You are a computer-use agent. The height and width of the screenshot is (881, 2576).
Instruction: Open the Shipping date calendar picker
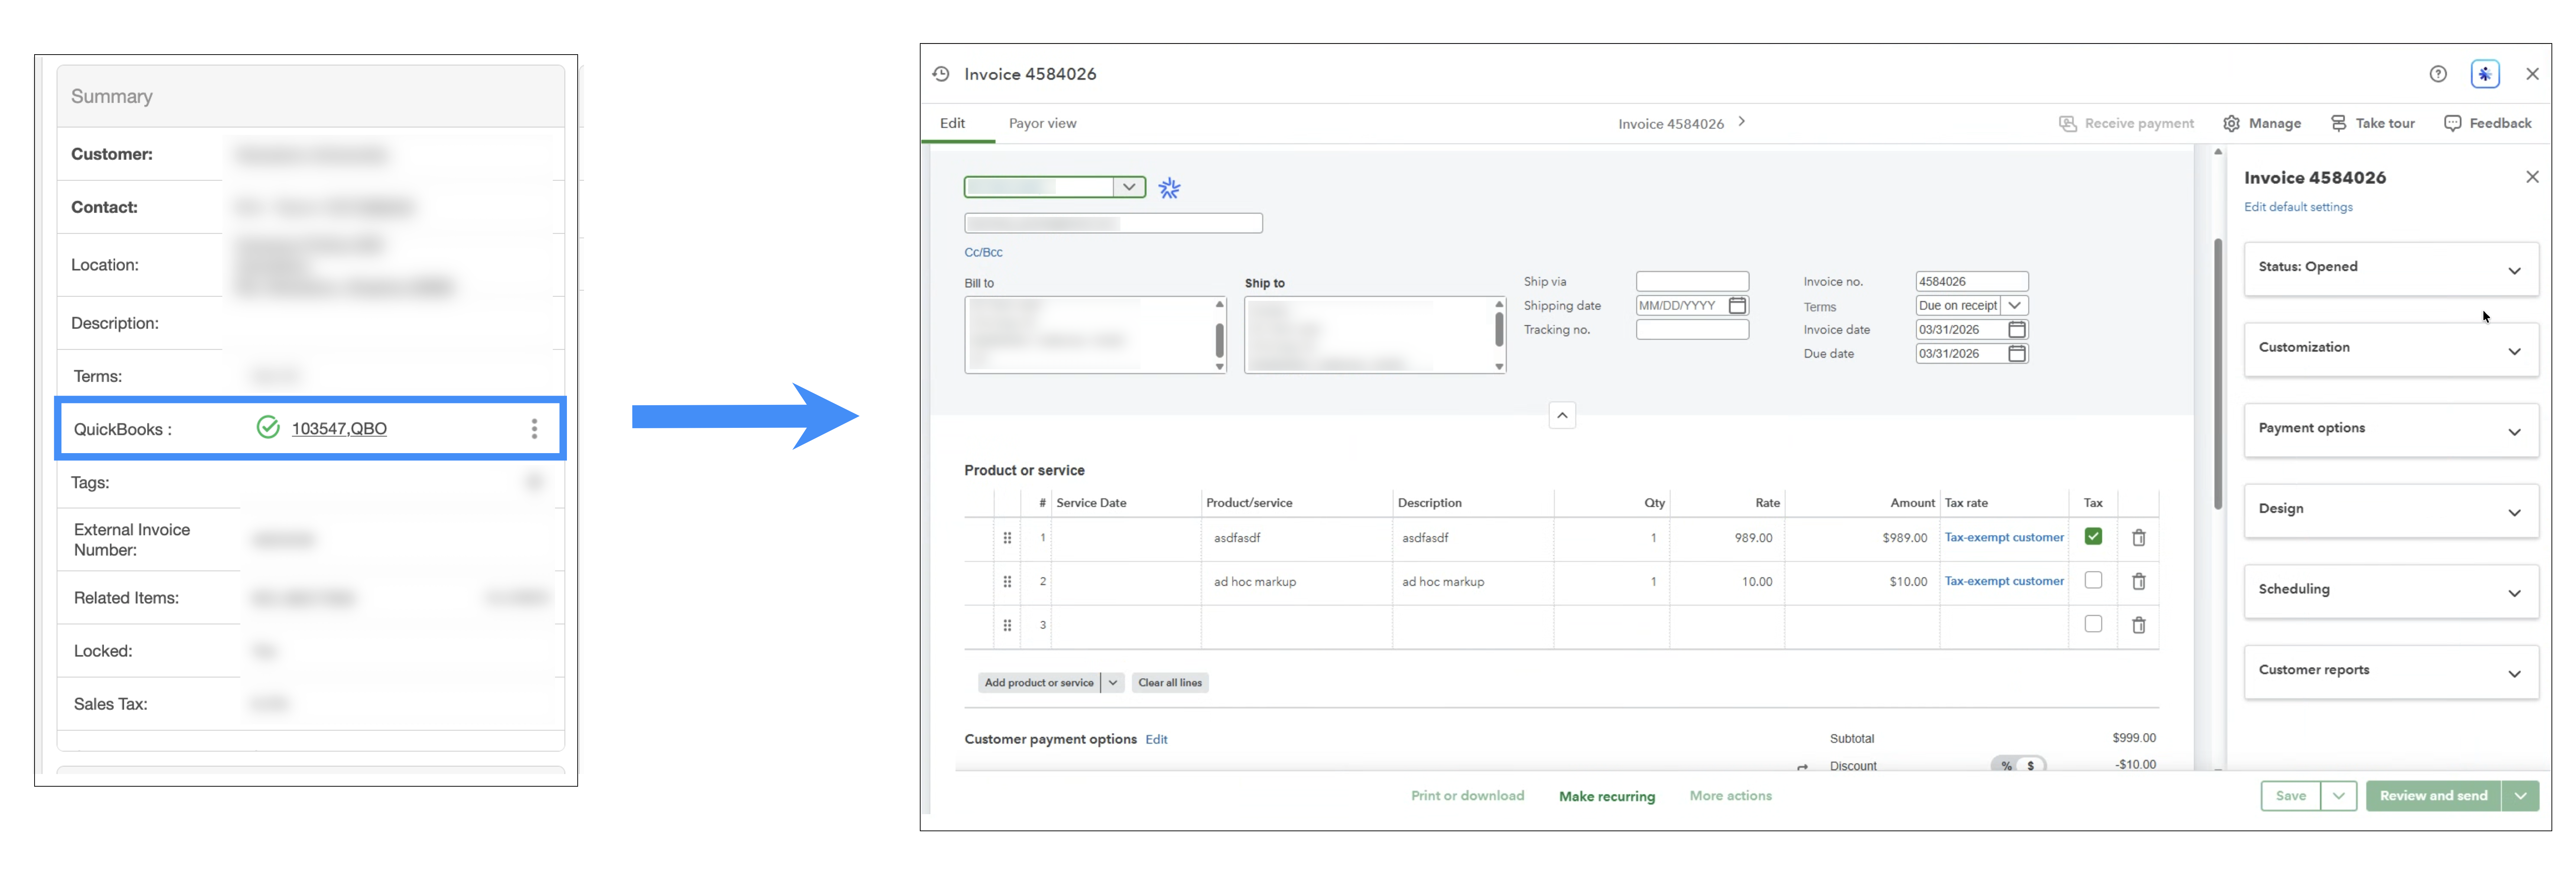[1737, 306]
